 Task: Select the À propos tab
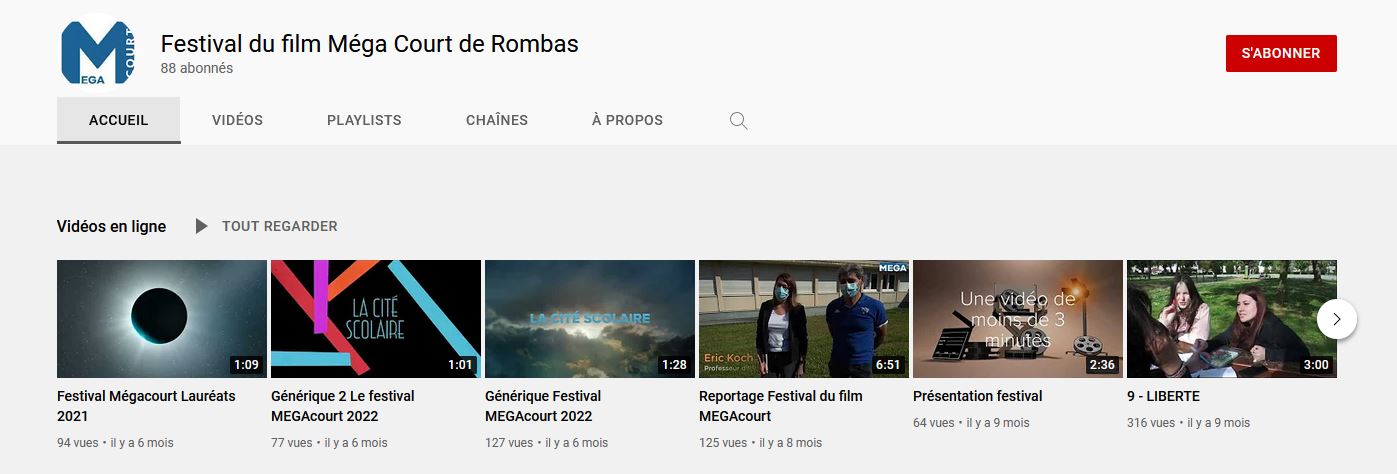[x=627, y=120]
